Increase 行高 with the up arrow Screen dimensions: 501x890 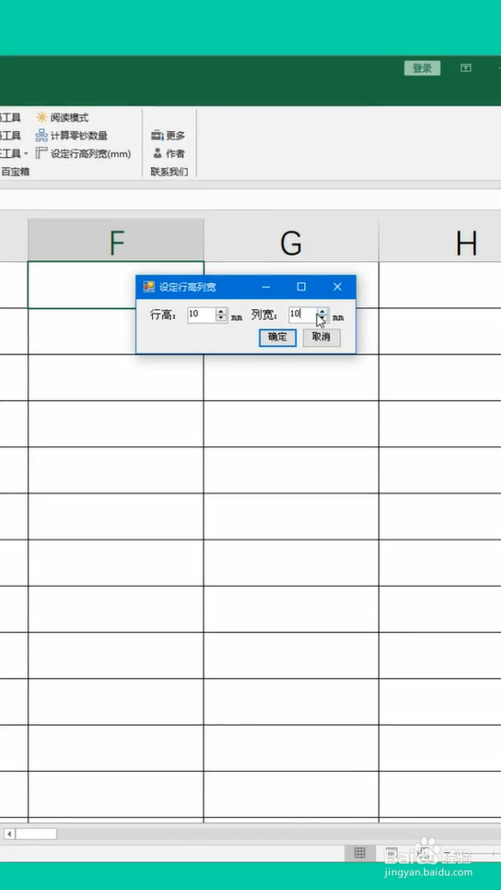point(221,311)
